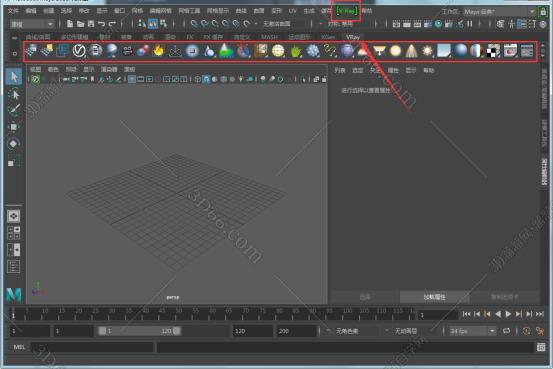Pick the Lasso select tool
The image size is (553, 369).
tap(14, 94)
